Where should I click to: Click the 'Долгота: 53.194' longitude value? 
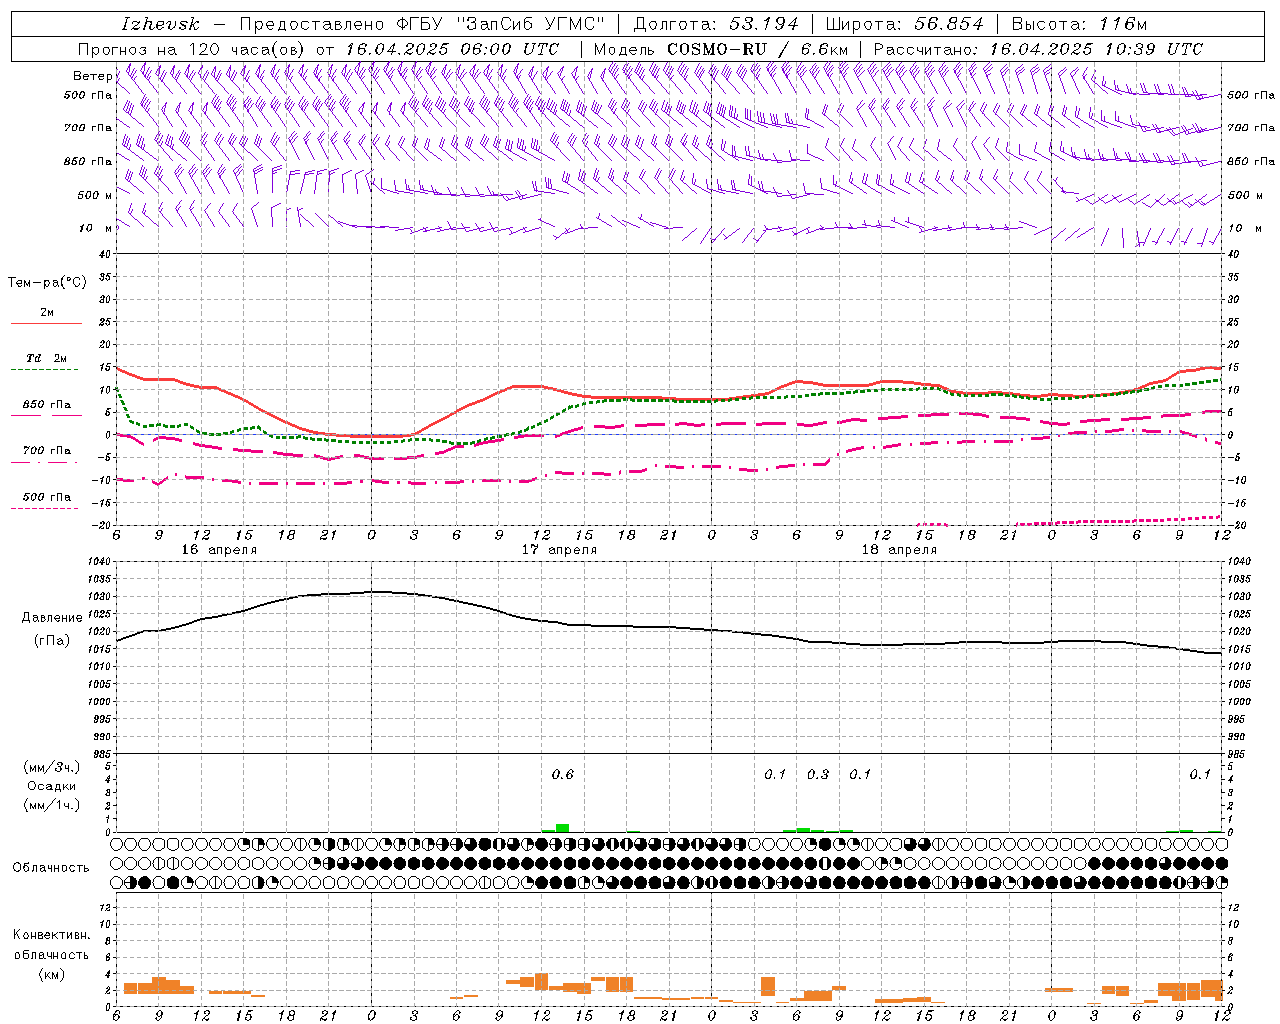(716, 24)
